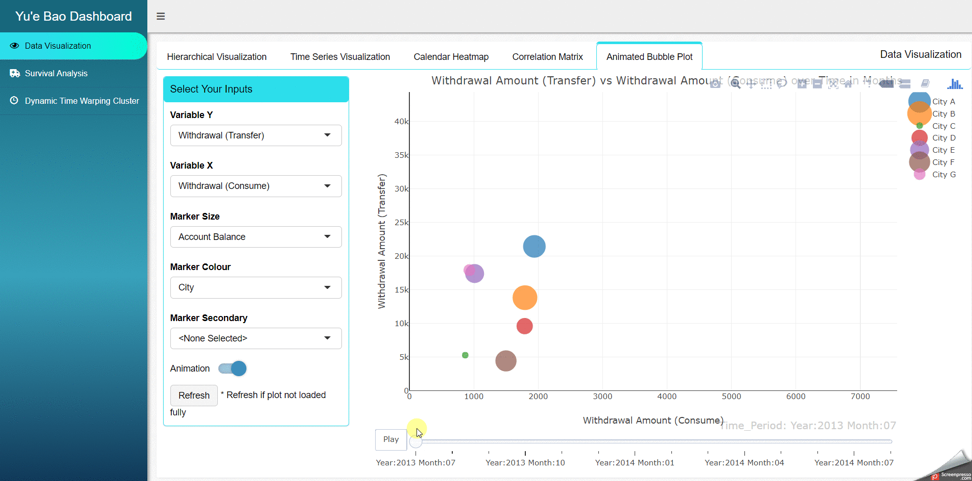Viewport: 972px width, 481px height.
Task: Click the Play animation button
Action: coord(391,439)
